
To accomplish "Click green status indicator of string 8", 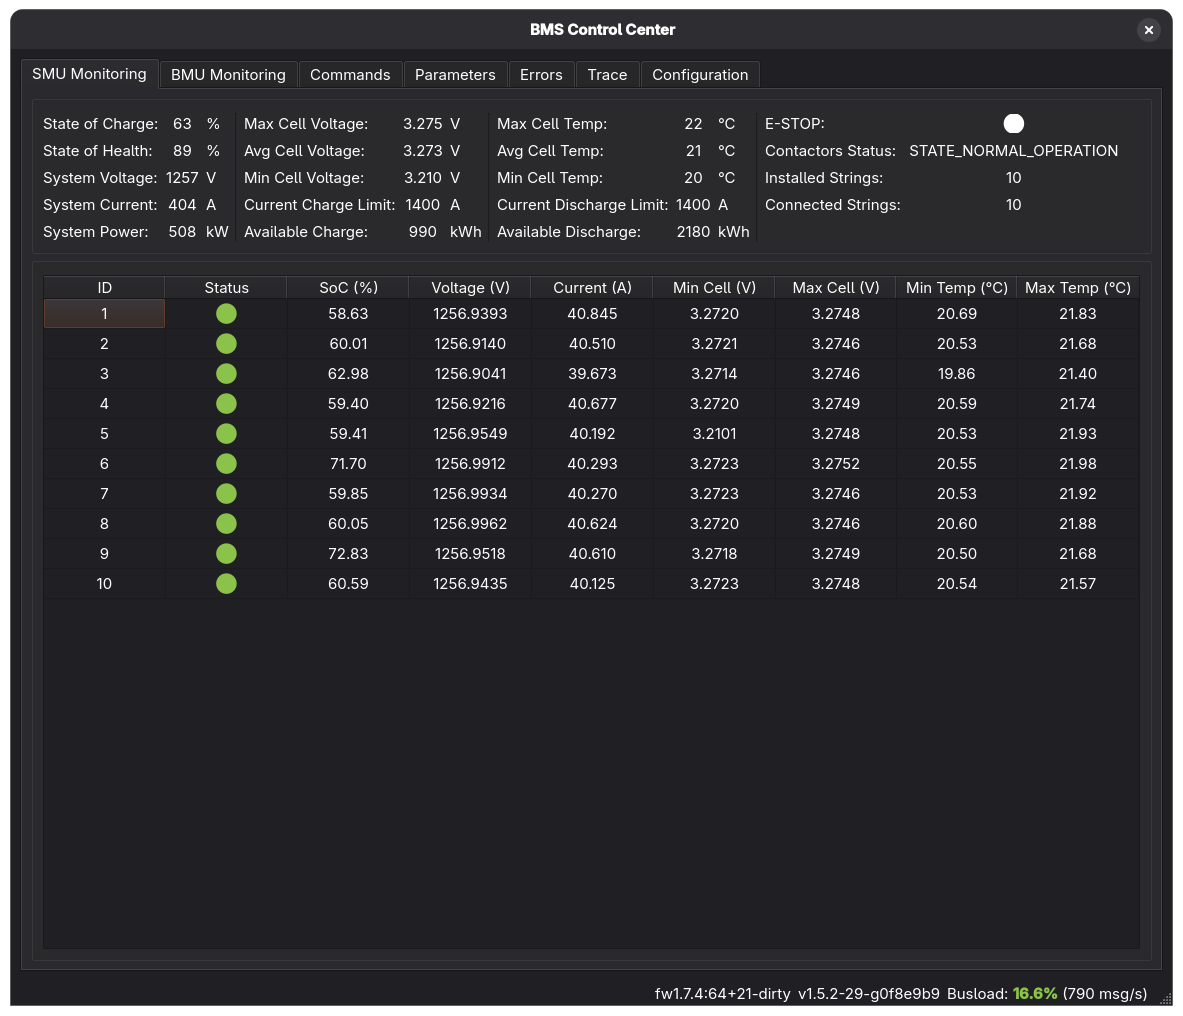I will (226, 523).
